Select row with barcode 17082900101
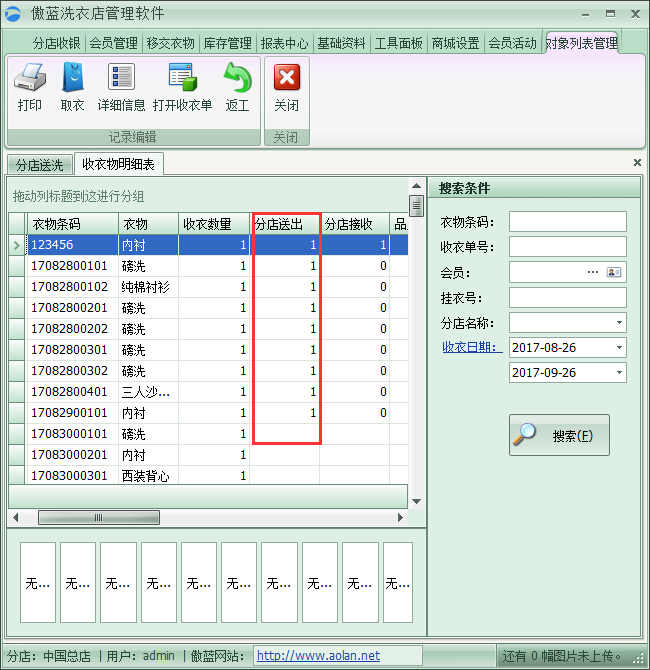Image resolution: width=650 pixels, height=670 pixels. (208, 412)
